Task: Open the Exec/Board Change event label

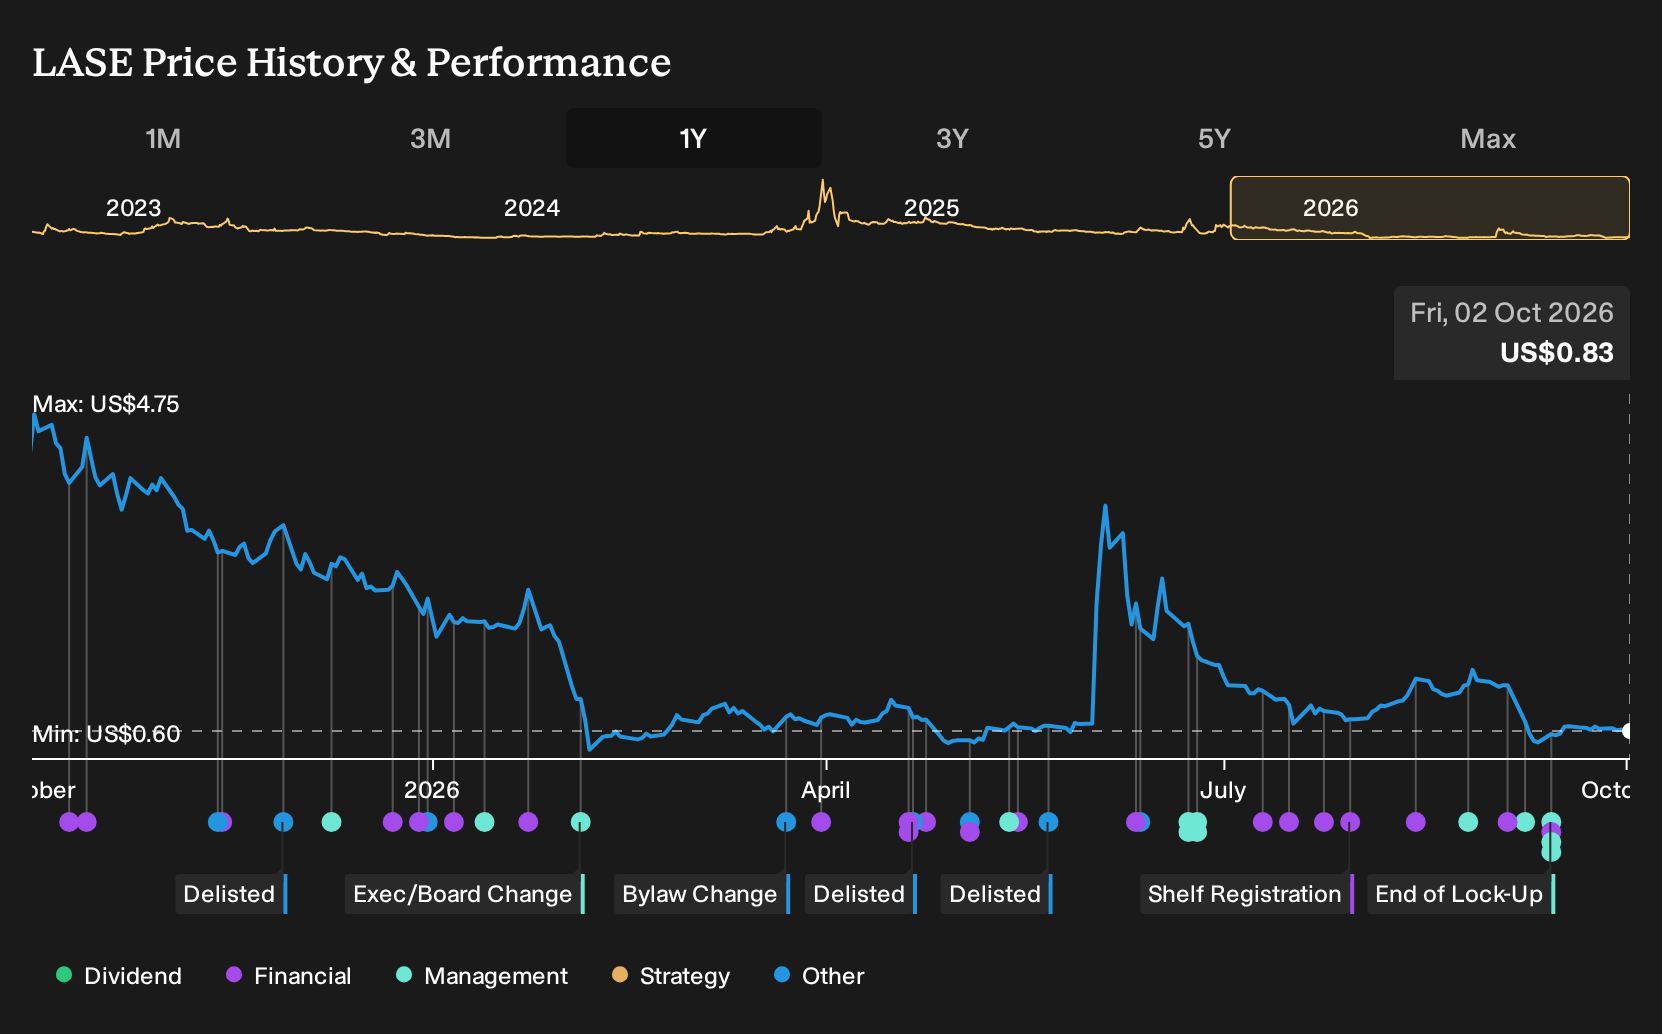Action: (465, 894)
